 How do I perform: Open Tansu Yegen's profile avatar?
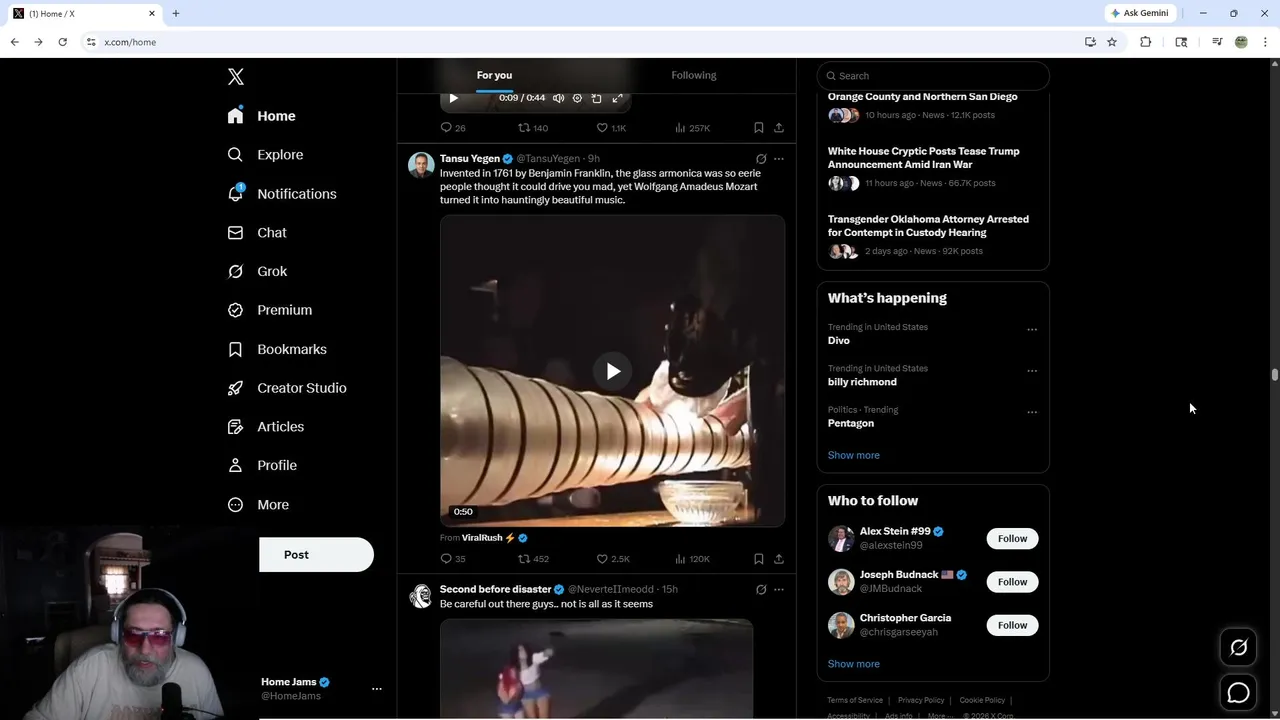point(421,165)
